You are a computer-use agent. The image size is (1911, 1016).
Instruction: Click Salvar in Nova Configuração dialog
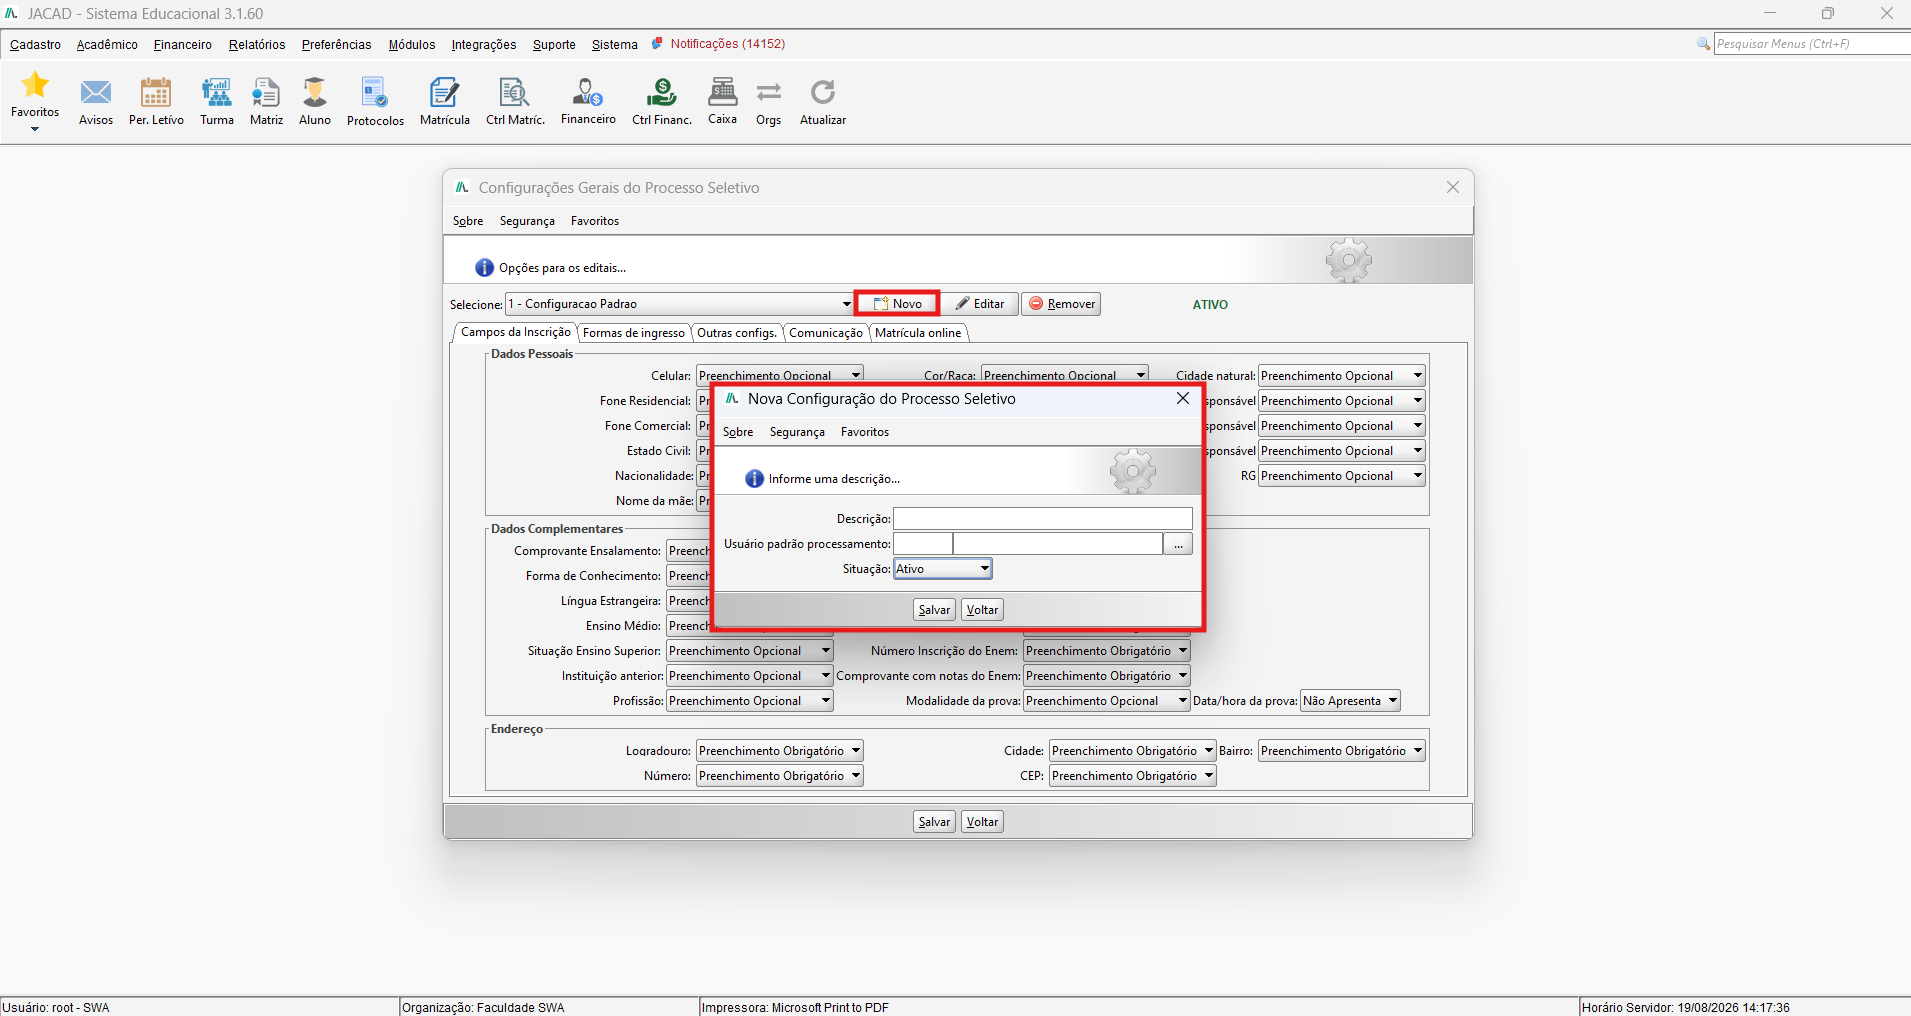coord(934,610)
